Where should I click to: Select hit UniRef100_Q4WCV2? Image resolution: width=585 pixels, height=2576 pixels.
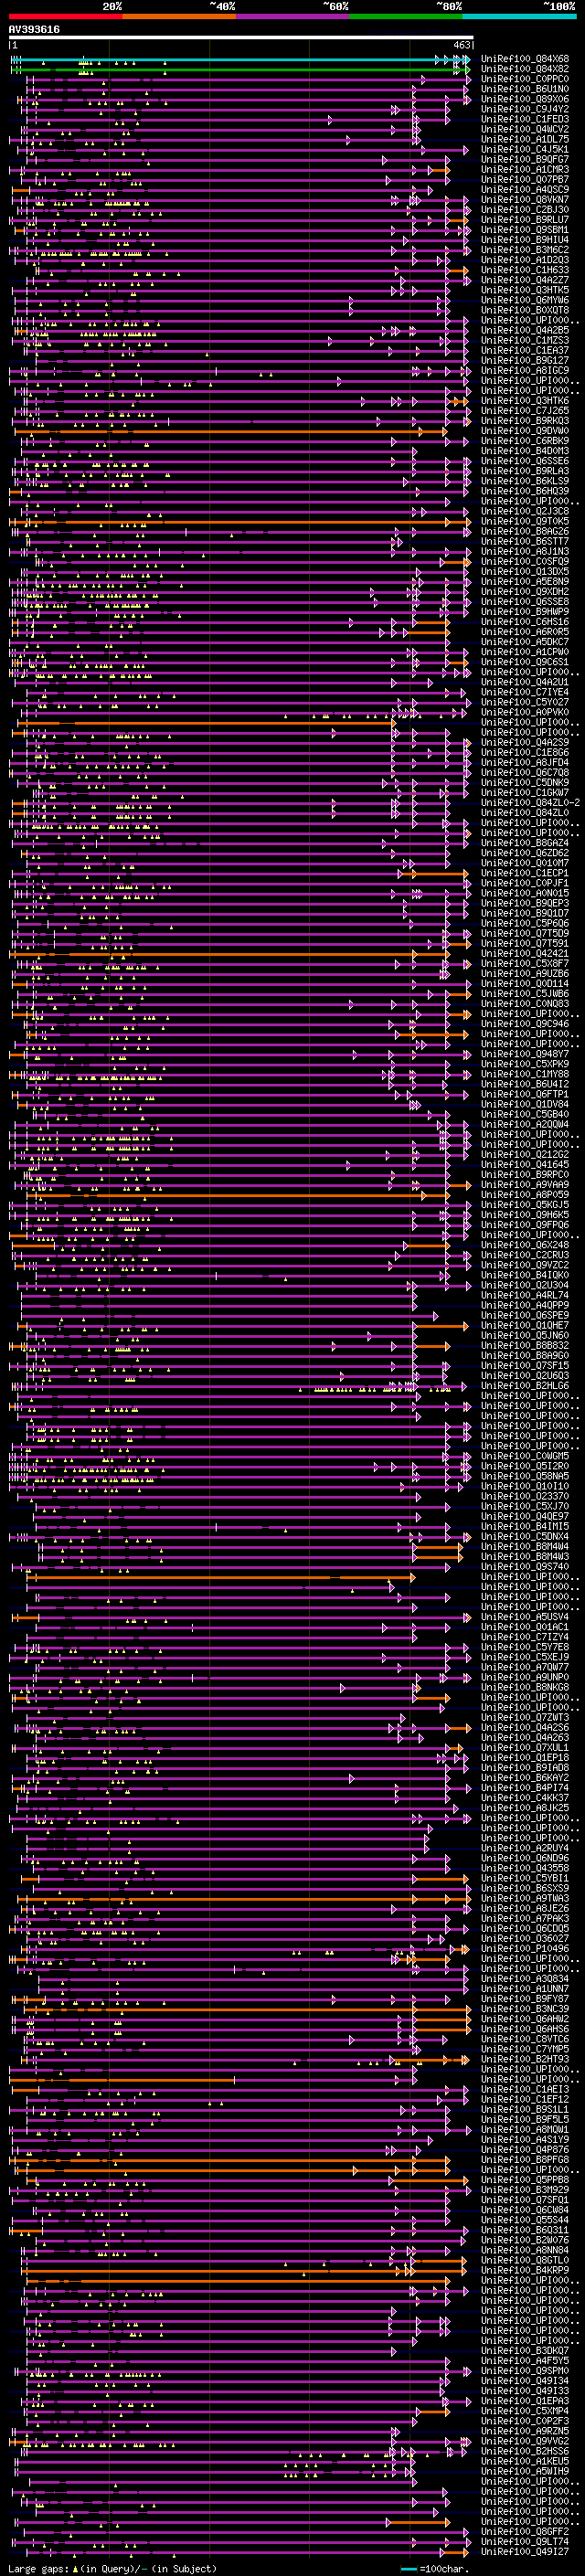525,129
